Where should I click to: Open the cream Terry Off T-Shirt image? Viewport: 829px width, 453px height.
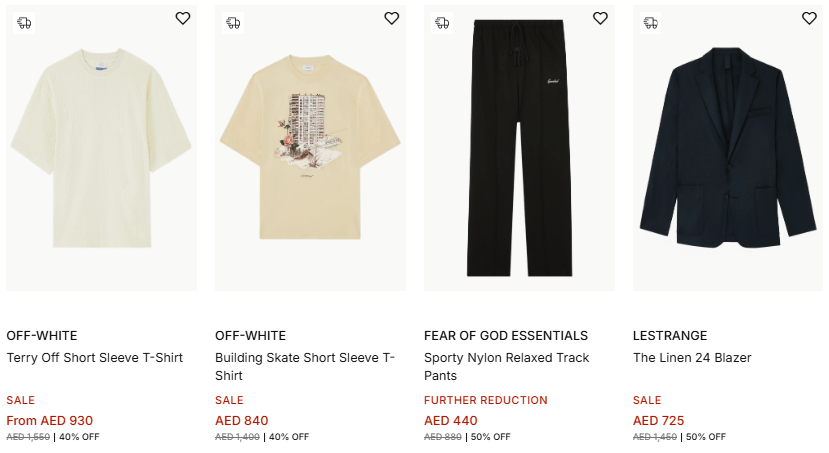(x=101, y=150)
